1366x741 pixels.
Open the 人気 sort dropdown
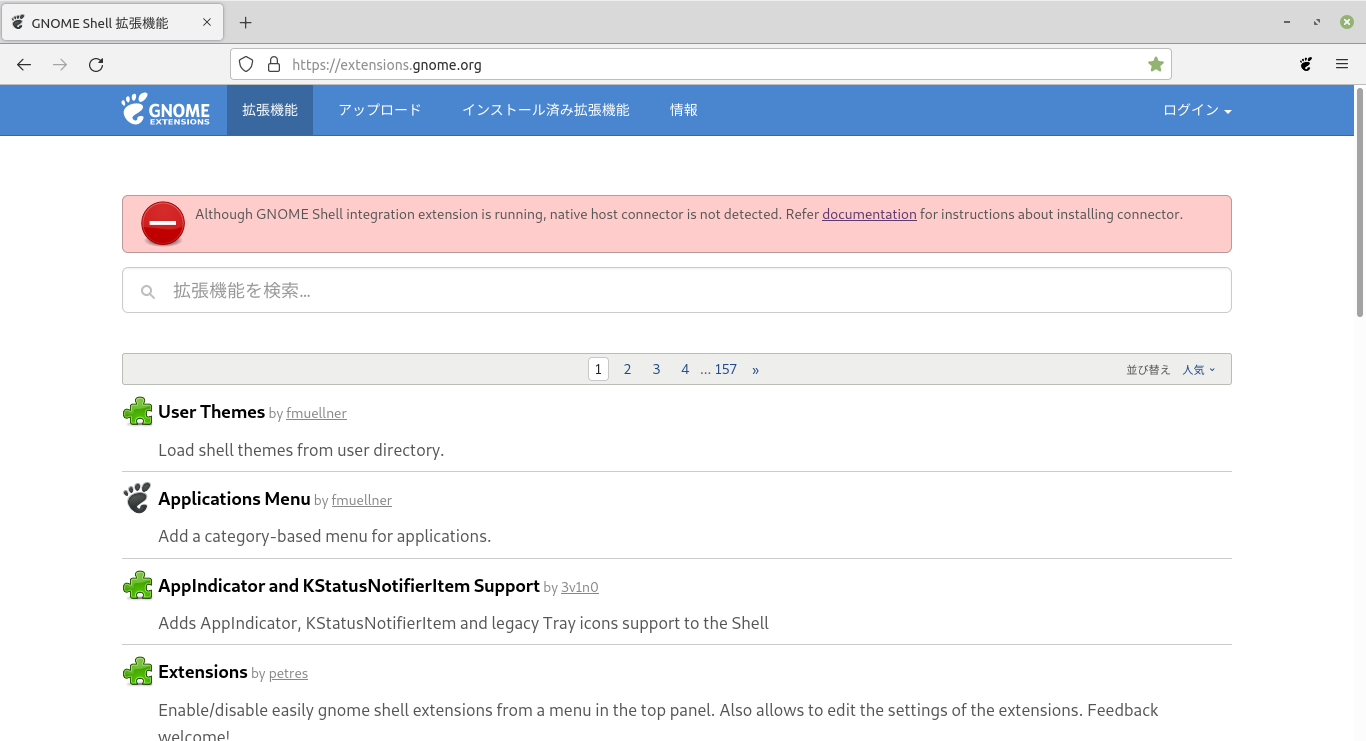[x=1199, y=370]
